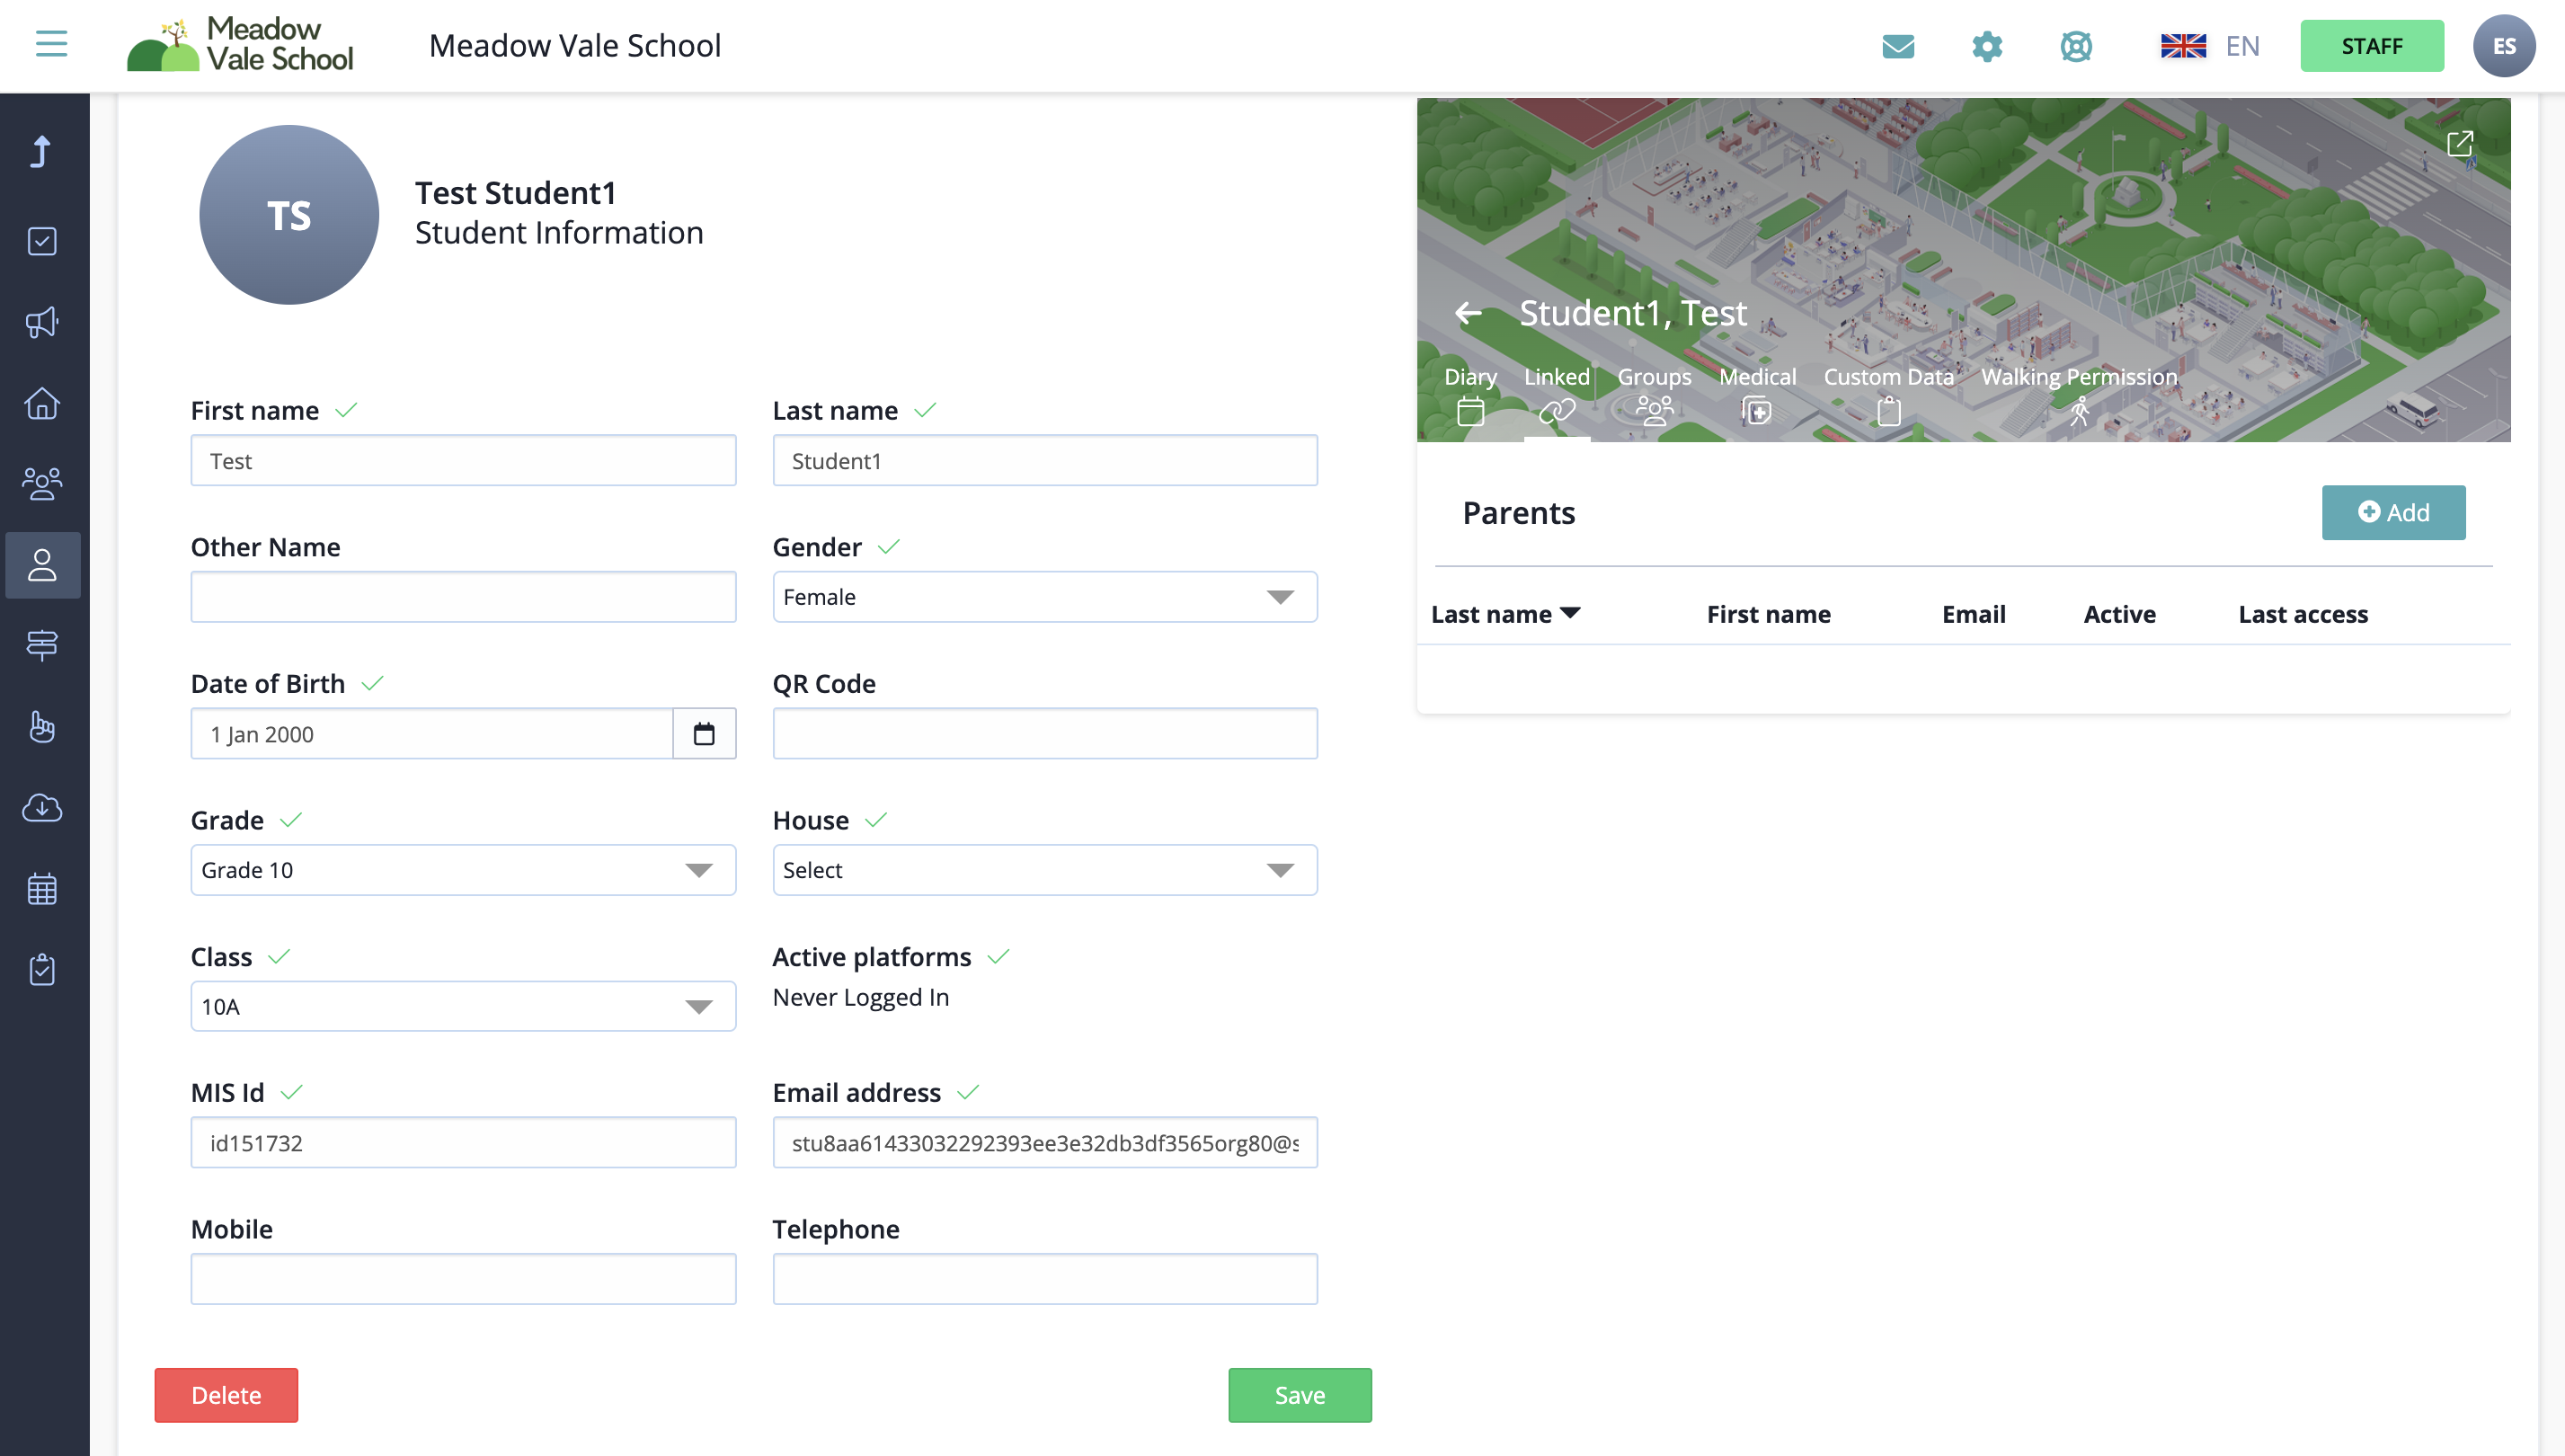The height and width of the screenshot is (1456, 2565).
Task: Open the messages envelope icon
Action: tap(1897, 46)
